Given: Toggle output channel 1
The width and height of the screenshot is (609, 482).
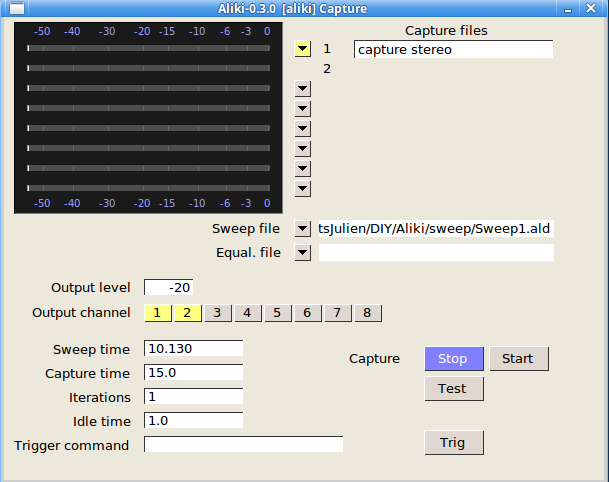Looking at the screenshot, I should click(x=157, y=313).
